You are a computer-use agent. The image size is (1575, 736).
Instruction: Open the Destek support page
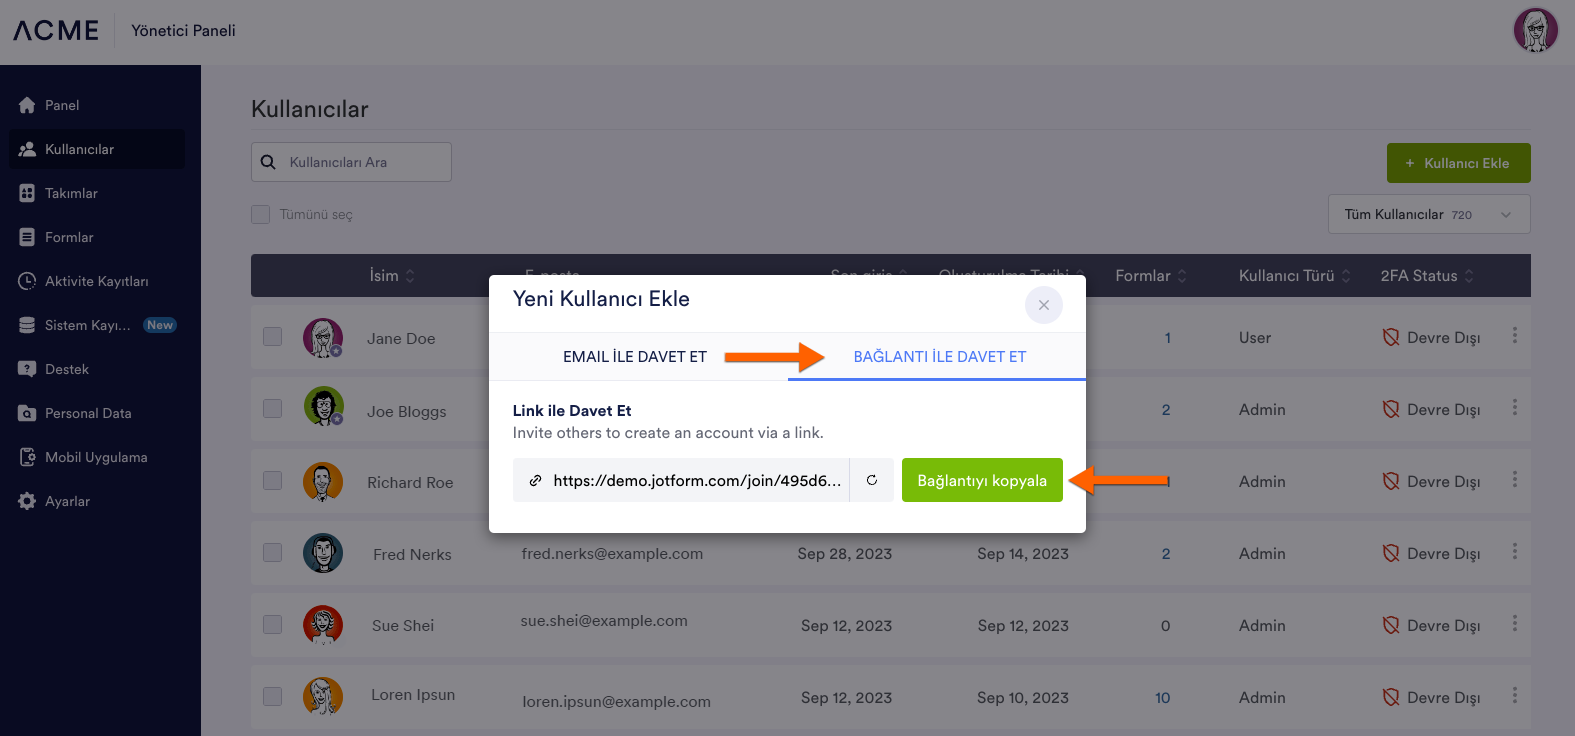67,369
